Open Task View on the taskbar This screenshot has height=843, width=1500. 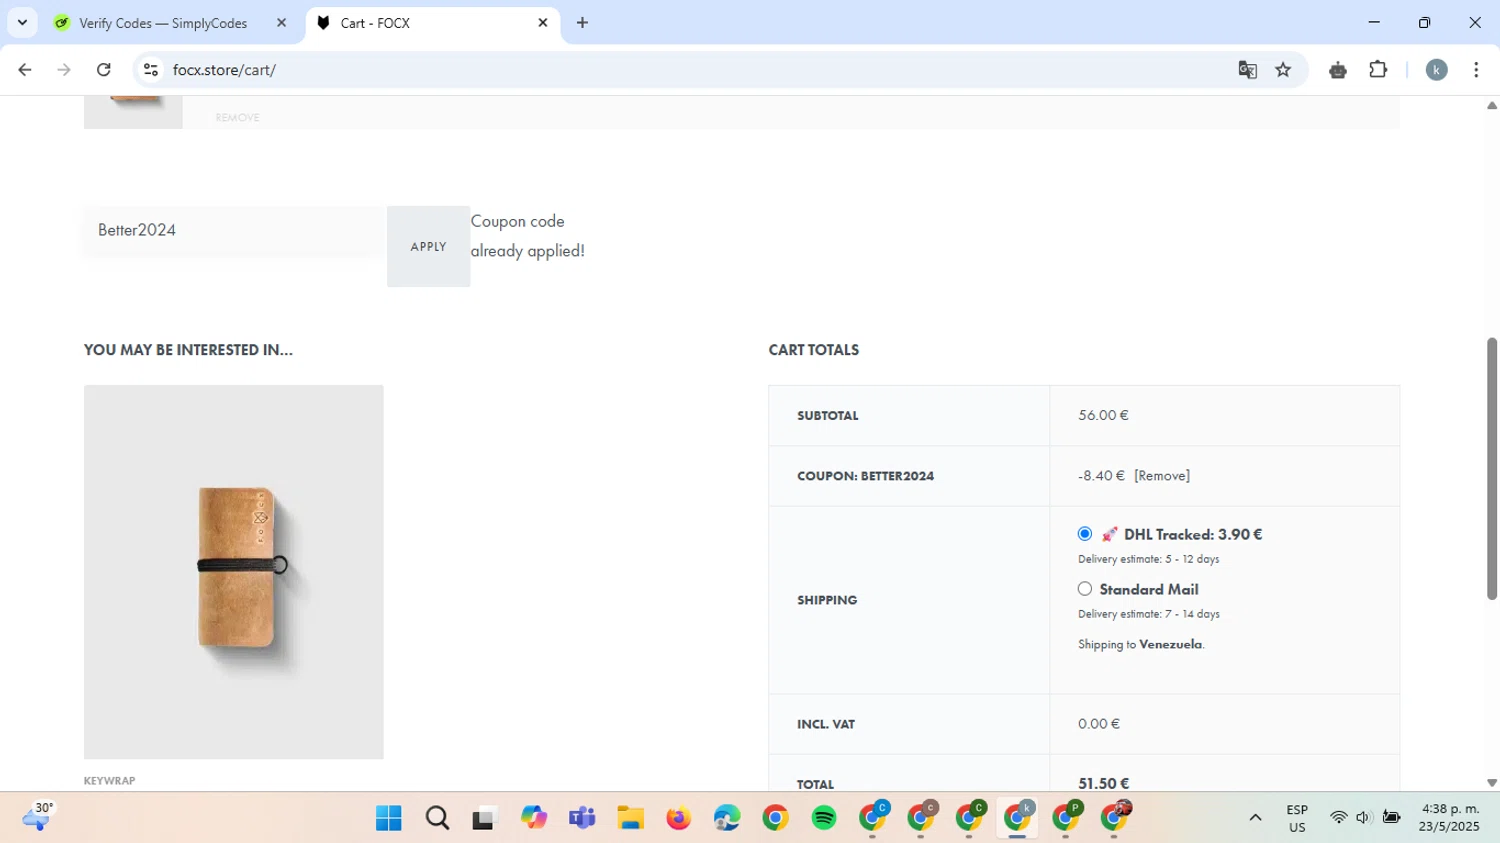click(x=485, y=819)
